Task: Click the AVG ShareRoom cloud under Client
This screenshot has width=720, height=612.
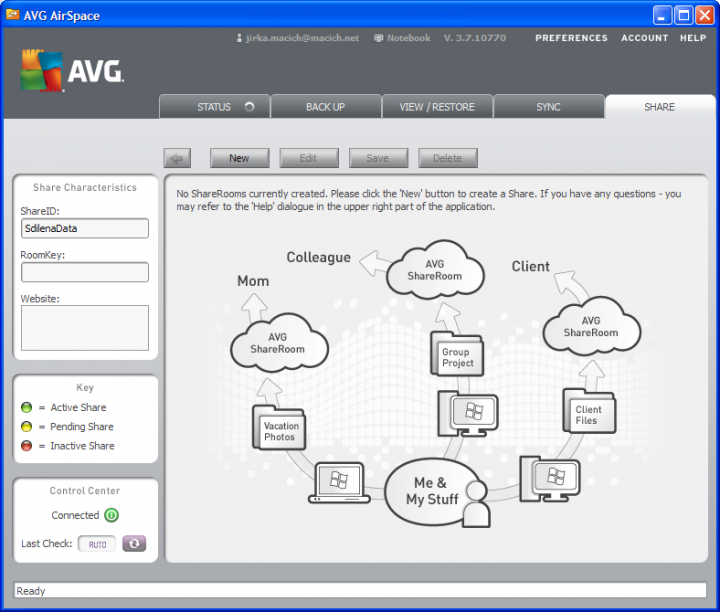Action: click(x=591, y=326)
